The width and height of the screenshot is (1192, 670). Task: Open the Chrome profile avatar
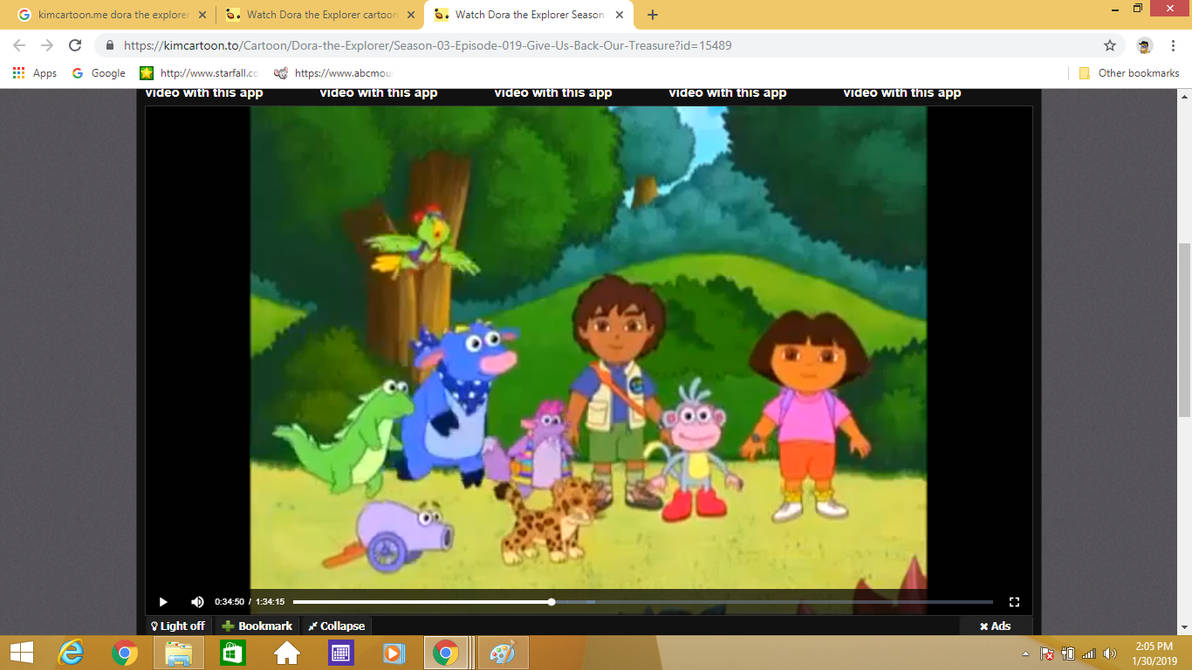click(x=1144, y=46)
